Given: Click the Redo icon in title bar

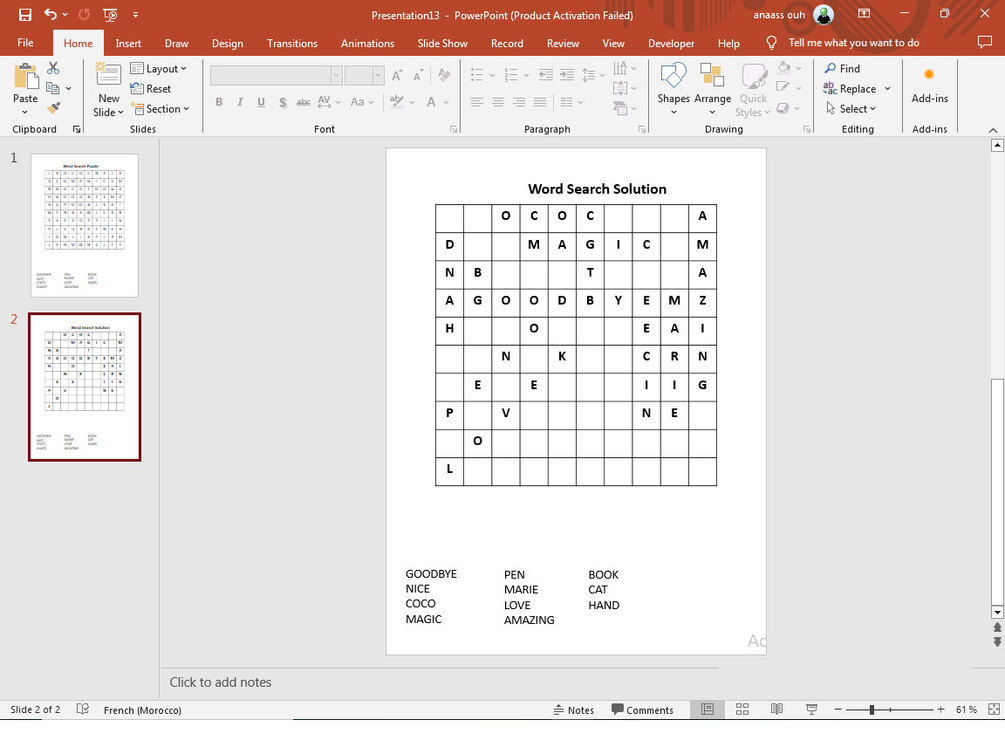Looking at the screenshot, I should 84,14.
